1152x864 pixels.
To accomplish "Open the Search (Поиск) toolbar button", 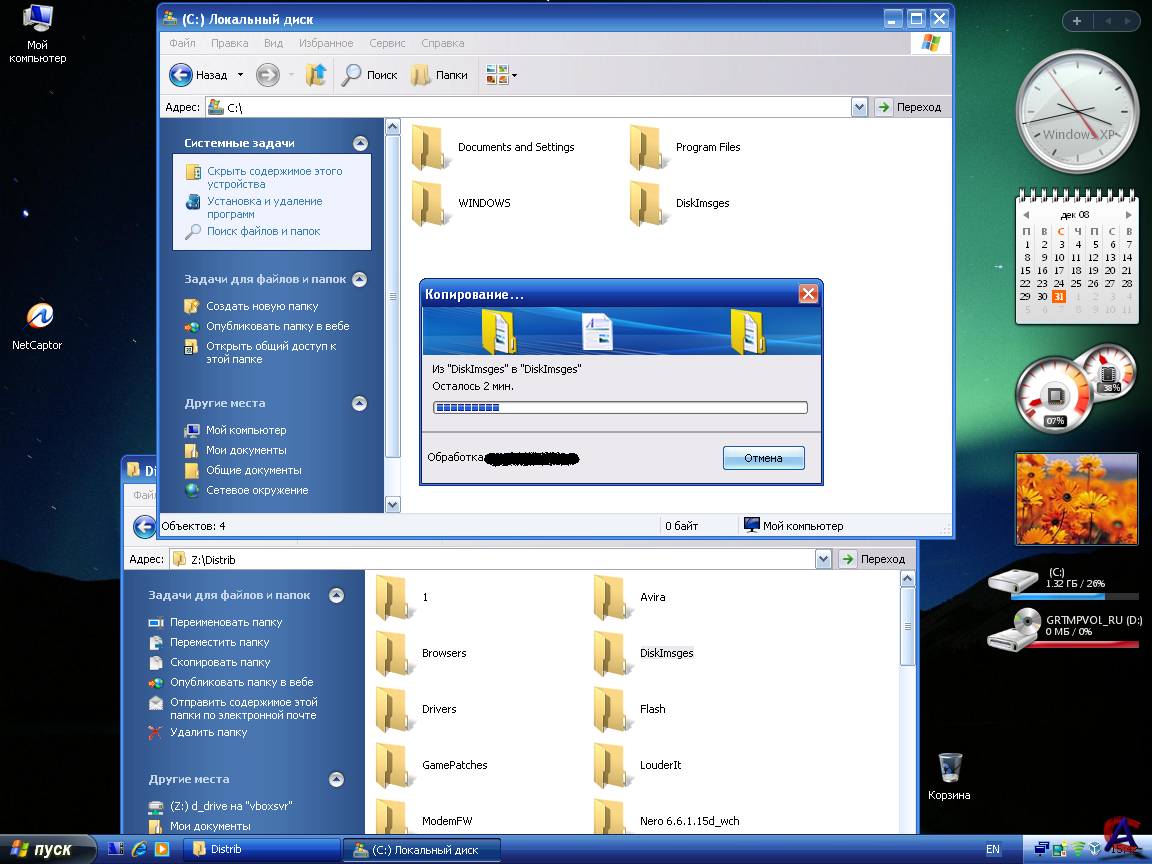I will [370, 75].
